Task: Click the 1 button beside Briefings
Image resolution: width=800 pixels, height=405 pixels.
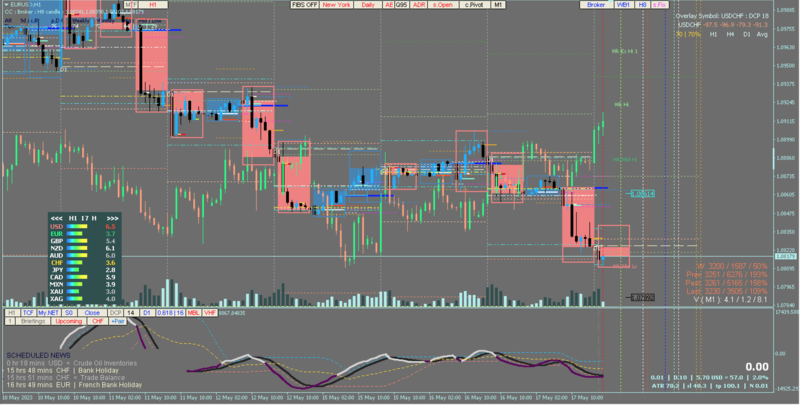Action: tap(10, 321)
